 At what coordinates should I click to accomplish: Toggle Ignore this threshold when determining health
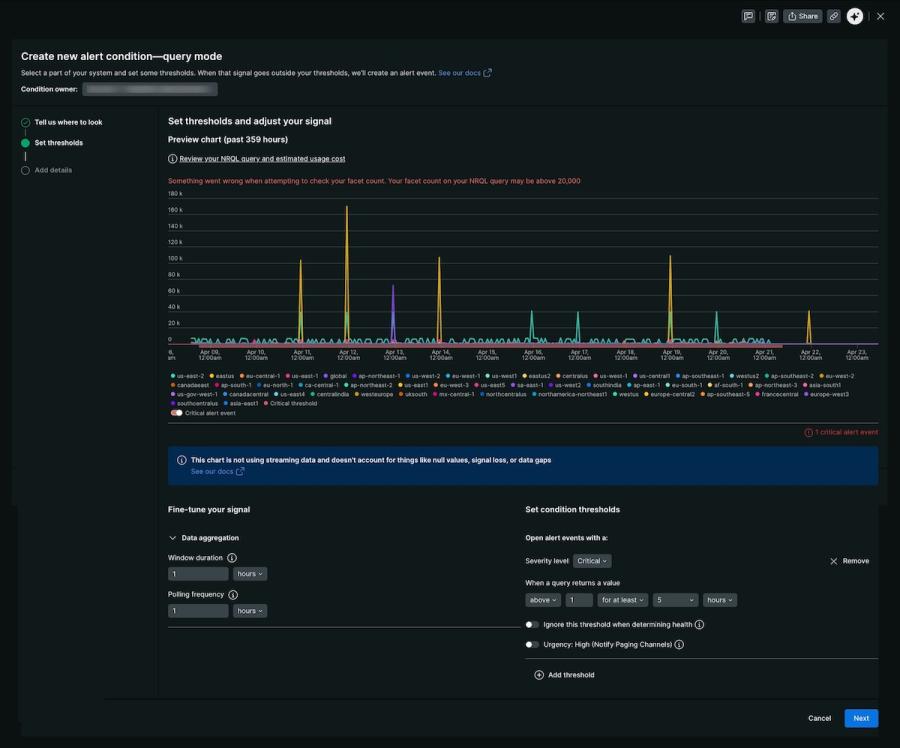click(x=532, y=625)
